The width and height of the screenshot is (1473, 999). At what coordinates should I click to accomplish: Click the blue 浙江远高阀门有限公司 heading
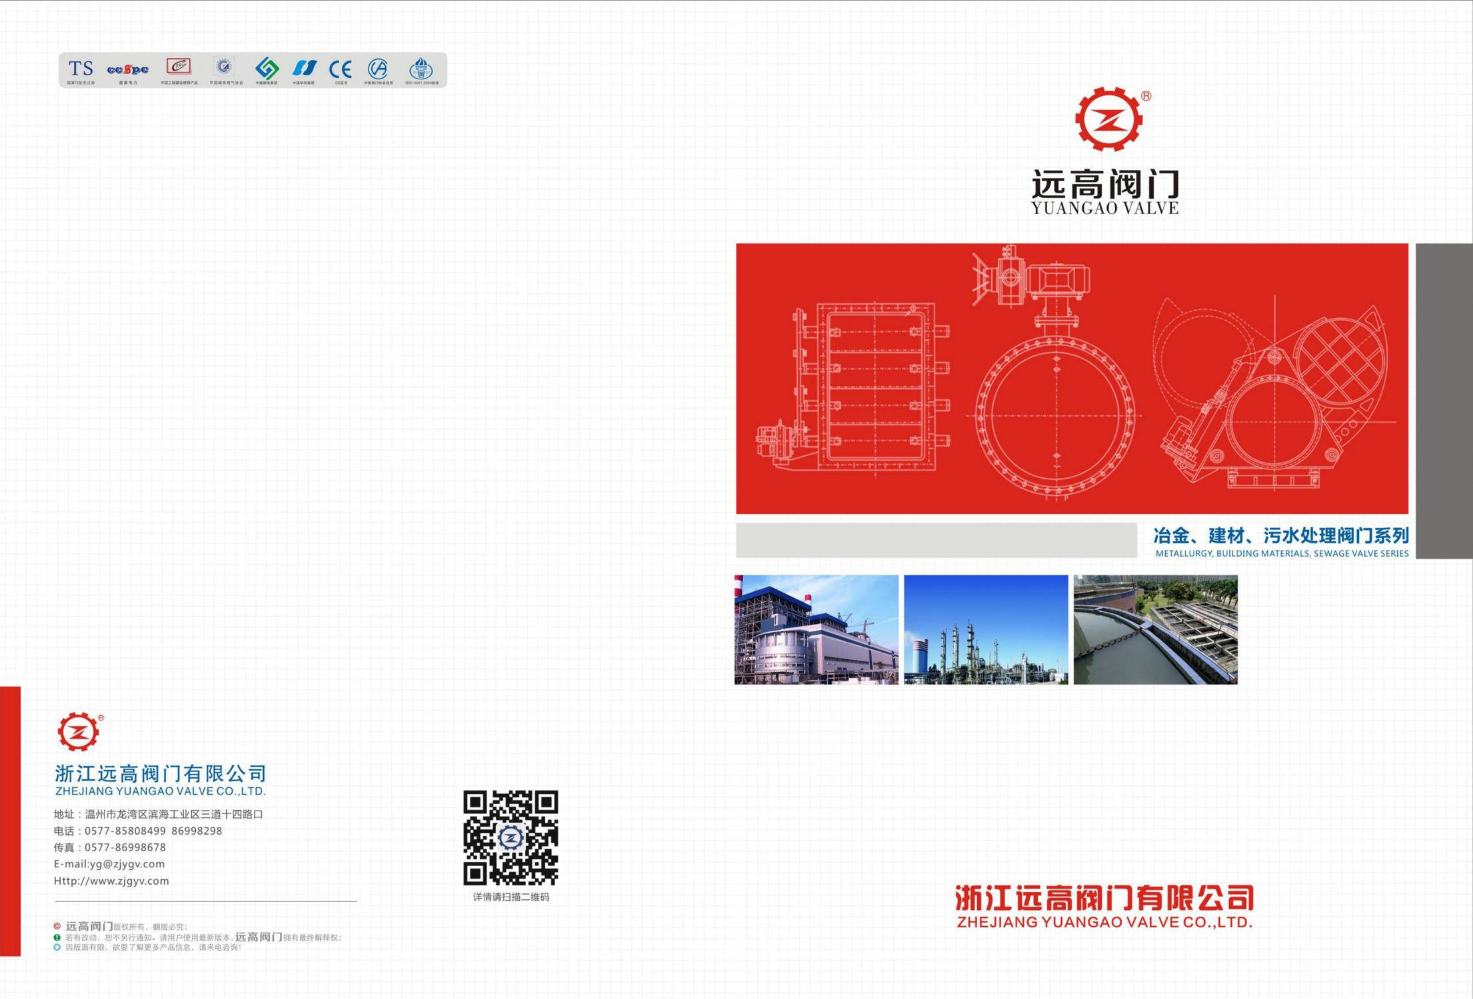161,773
